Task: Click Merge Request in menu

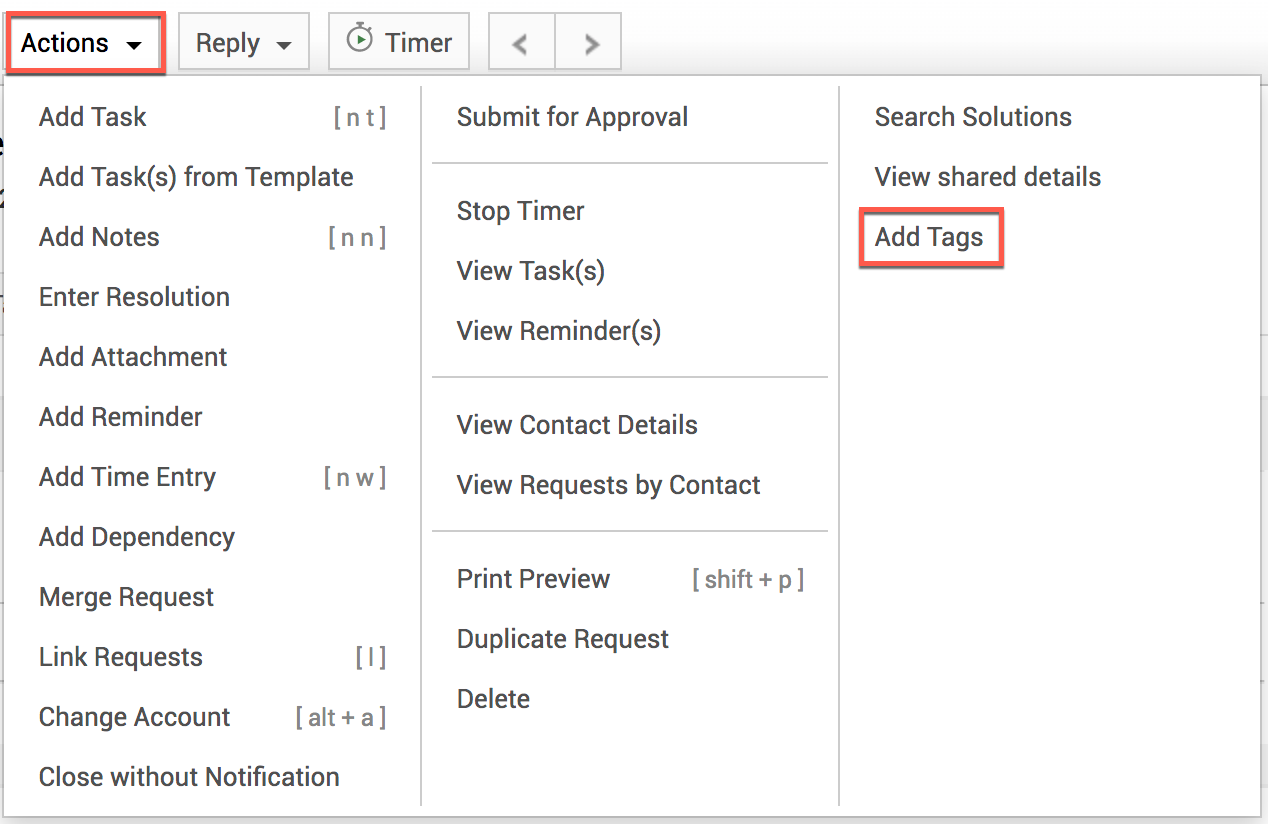Action: 126,597
